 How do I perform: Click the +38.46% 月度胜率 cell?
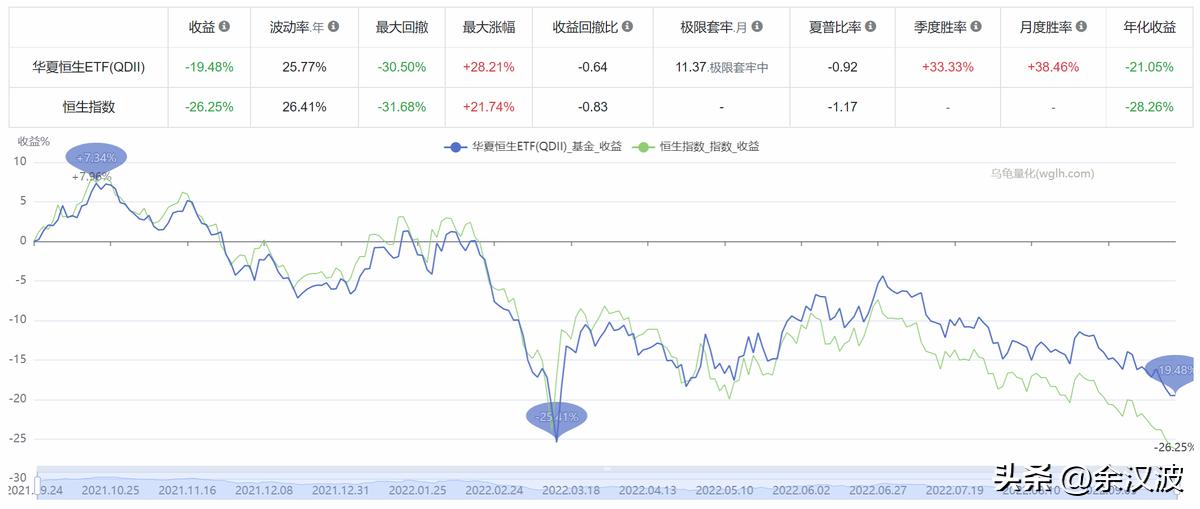(x=1053, y=67)
